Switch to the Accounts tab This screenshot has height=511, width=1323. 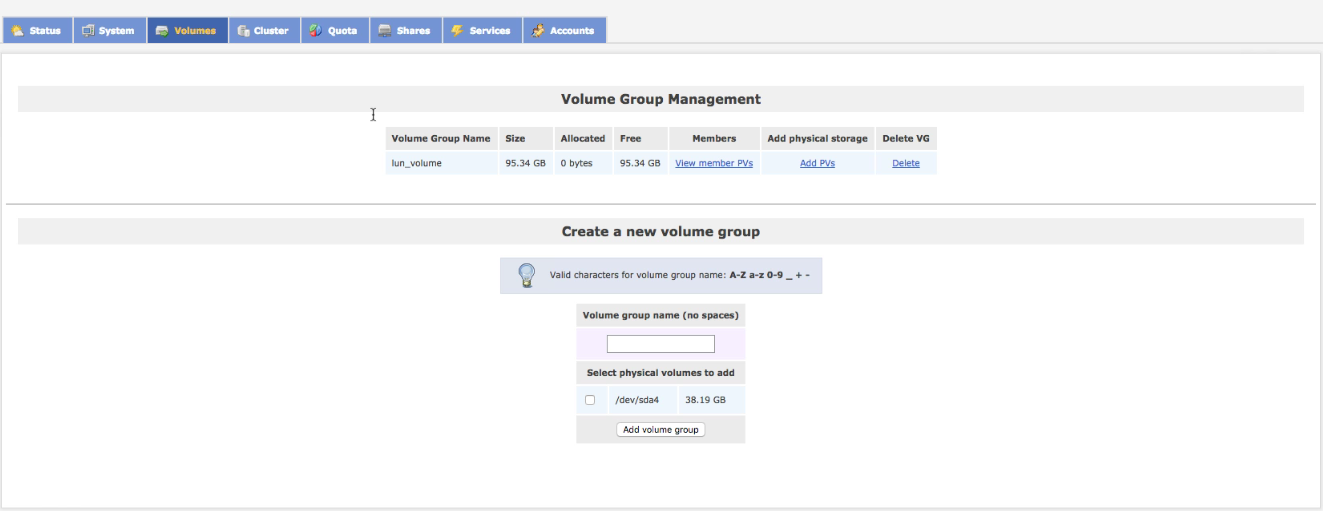pos(564,31)
